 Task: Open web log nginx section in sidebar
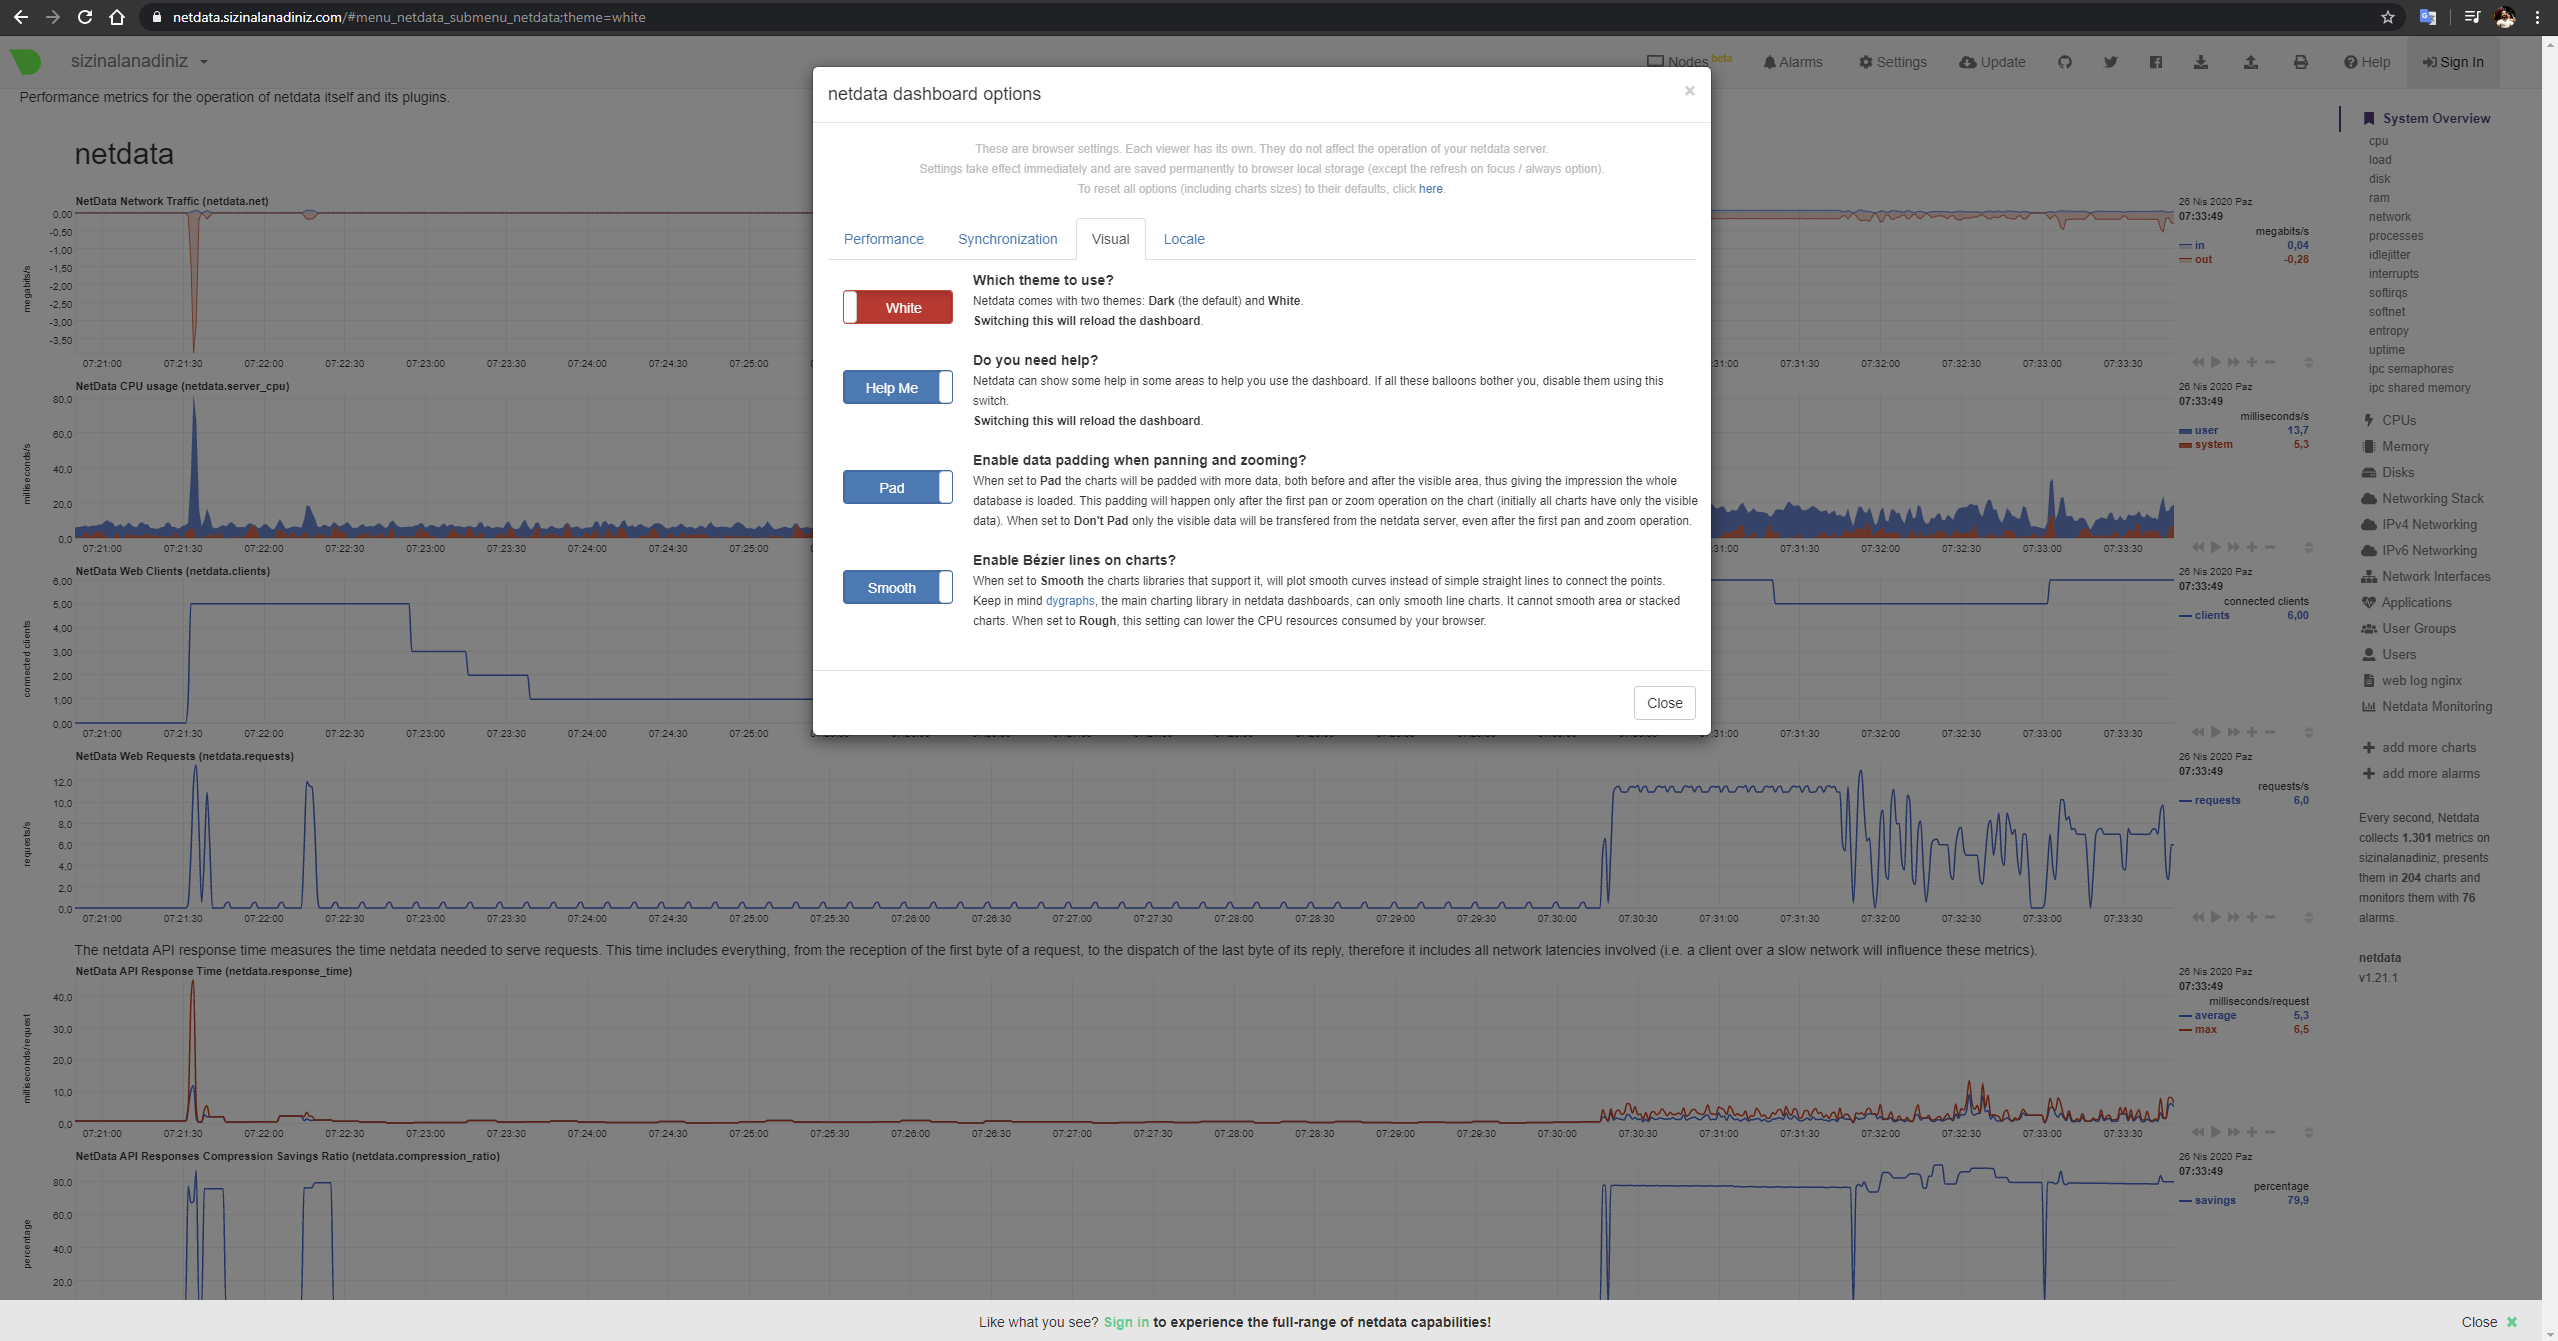pos(2421,681)
